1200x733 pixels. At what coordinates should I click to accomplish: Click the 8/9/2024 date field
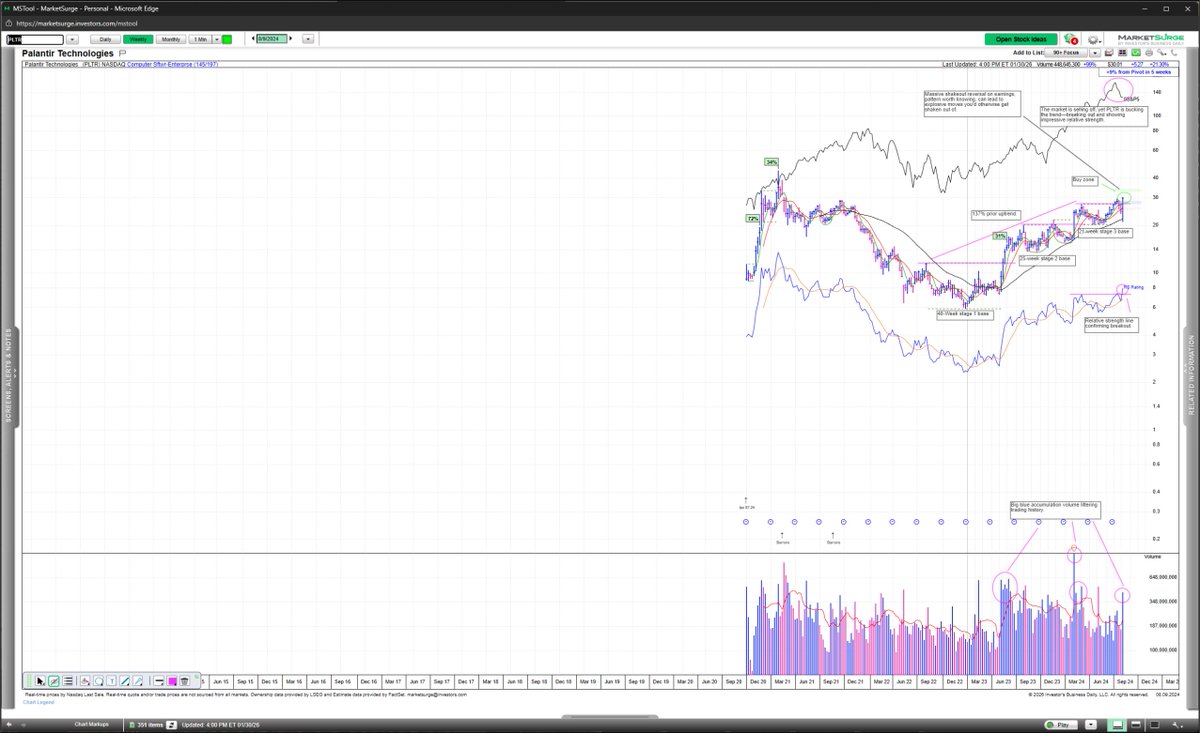coord(272,39)
